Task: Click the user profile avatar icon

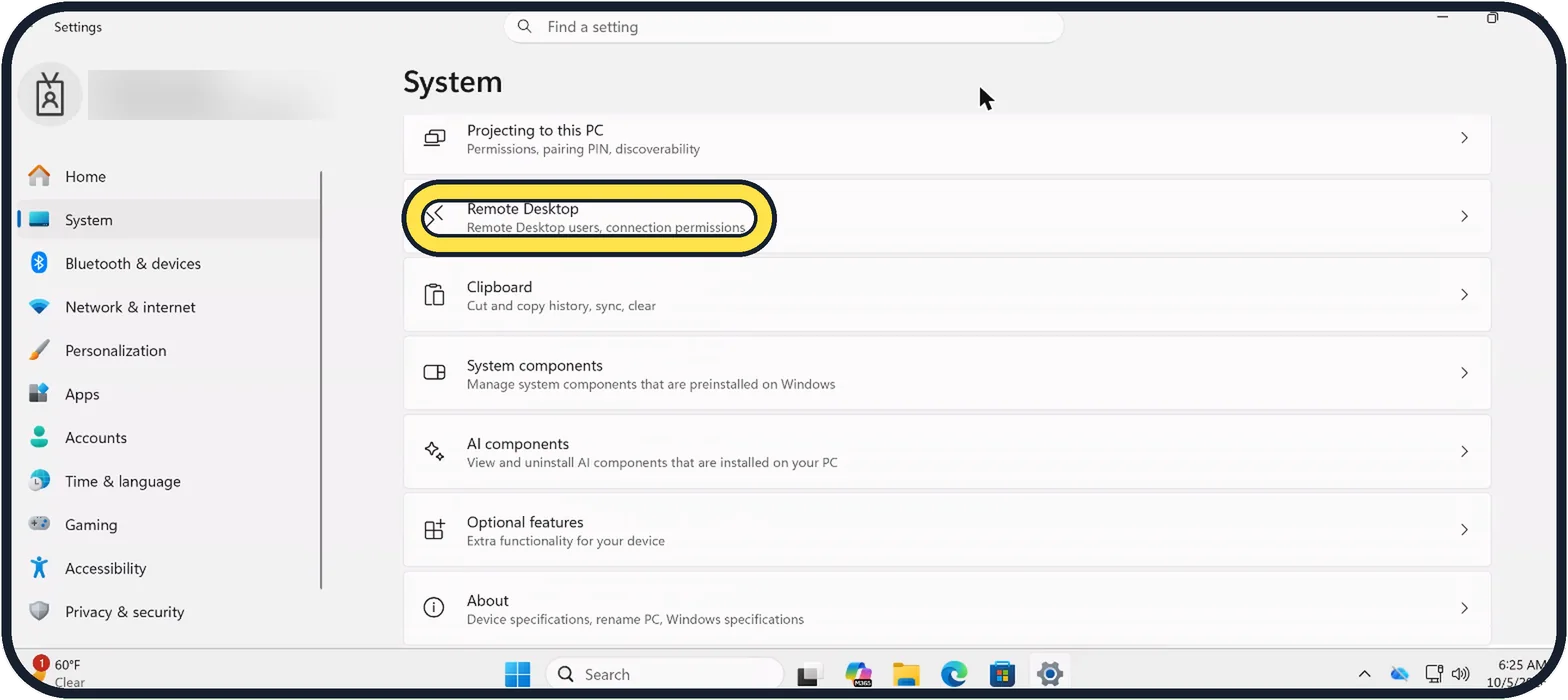Action: pyautogui.click(x=50, y=95)
